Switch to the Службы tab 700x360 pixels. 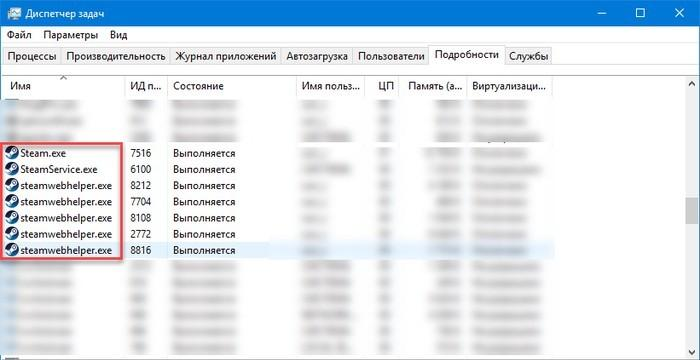pos(529,56)
